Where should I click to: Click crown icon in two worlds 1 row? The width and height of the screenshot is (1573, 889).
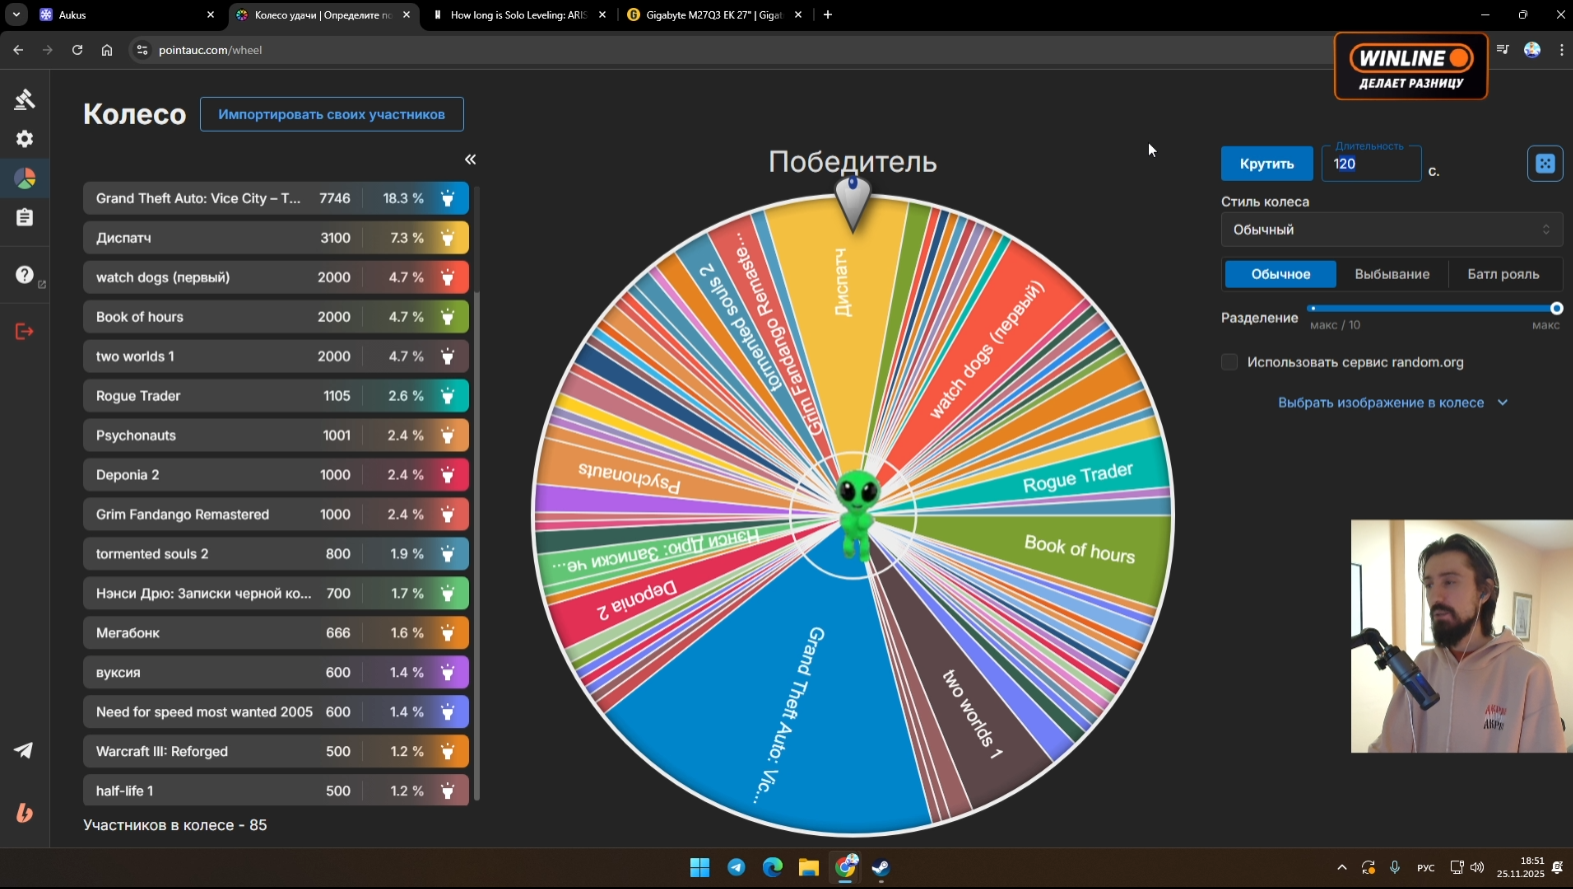click(448, 356)
